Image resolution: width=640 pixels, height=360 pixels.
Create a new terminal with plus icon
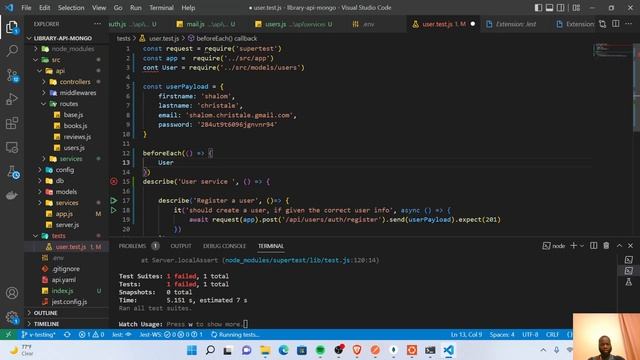click(x=573, y=246)
